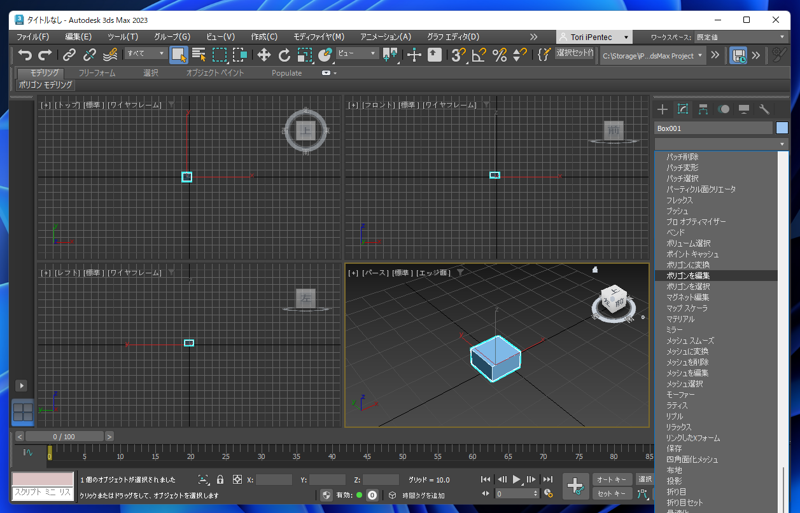Go to animation end frame
This screenshot has width=800, height=513.
pyautogui.click(x=547, y=479)
